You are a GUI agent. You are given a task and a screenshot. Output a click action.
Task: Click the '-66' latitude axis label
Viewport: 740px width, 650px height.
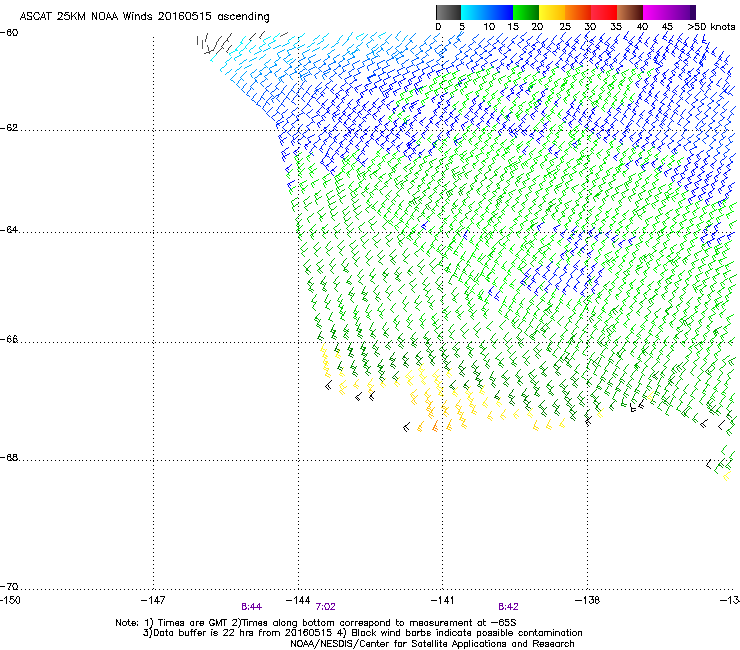(x=9, y=339)
